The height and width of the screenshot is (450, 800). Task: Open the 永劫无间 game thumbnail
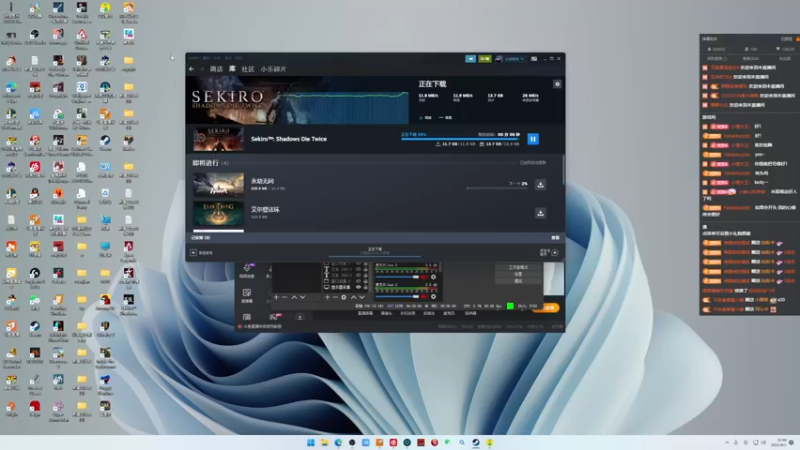click(x=218, y=184)
